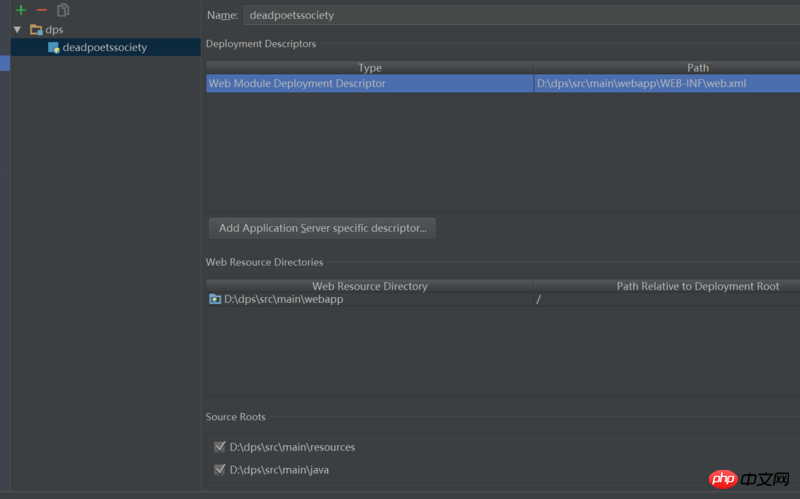Click the Web Resource Directory column header
The width and height of the screenshot is (800, 499).
370,286
